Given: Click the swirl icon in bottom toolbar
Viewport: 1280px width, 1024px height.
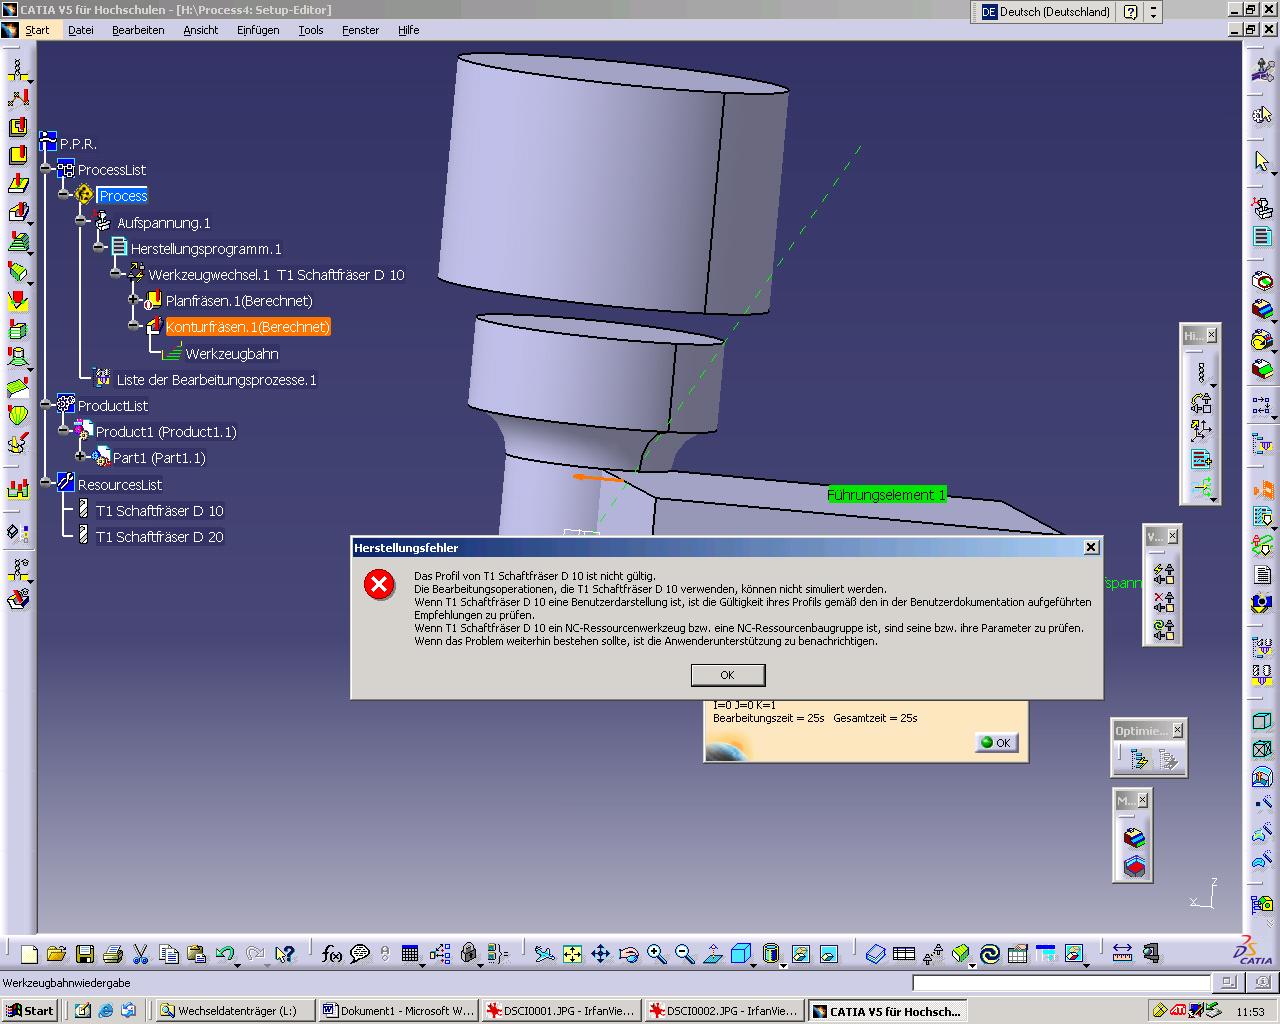Looking at the screenshot, I should 990,954.
